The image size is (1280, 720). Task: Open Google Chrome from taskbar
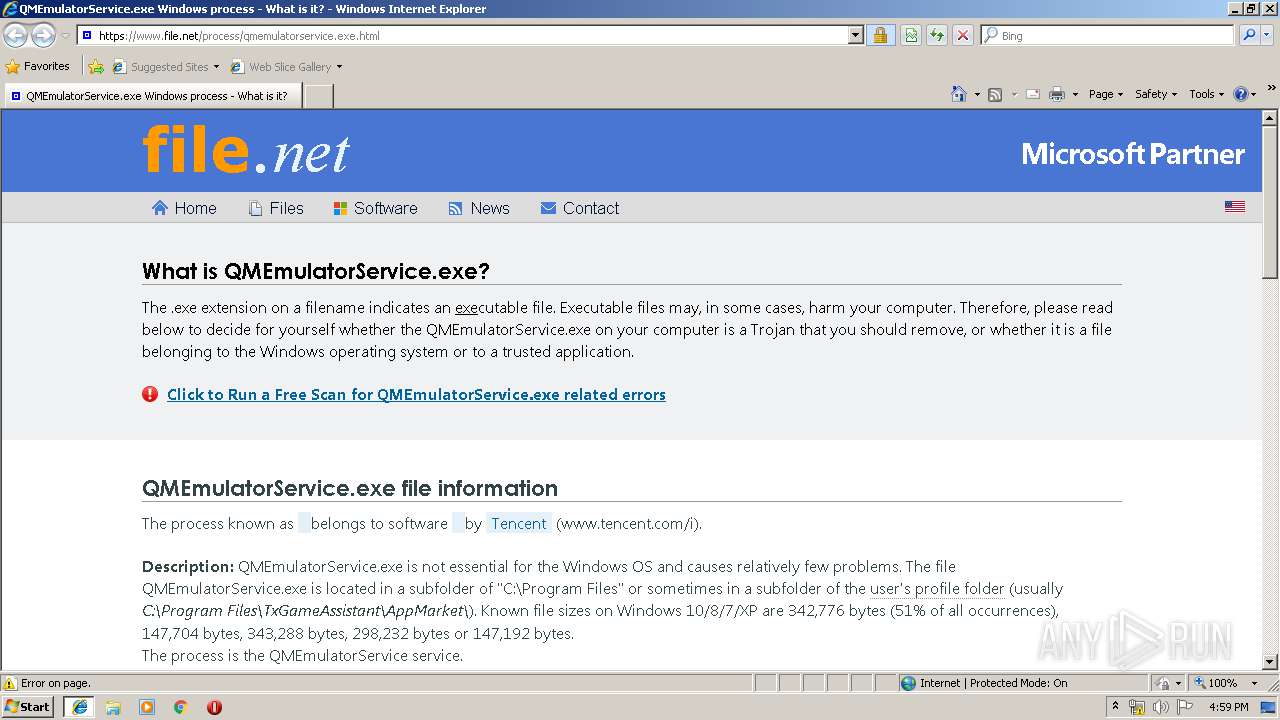181,707
